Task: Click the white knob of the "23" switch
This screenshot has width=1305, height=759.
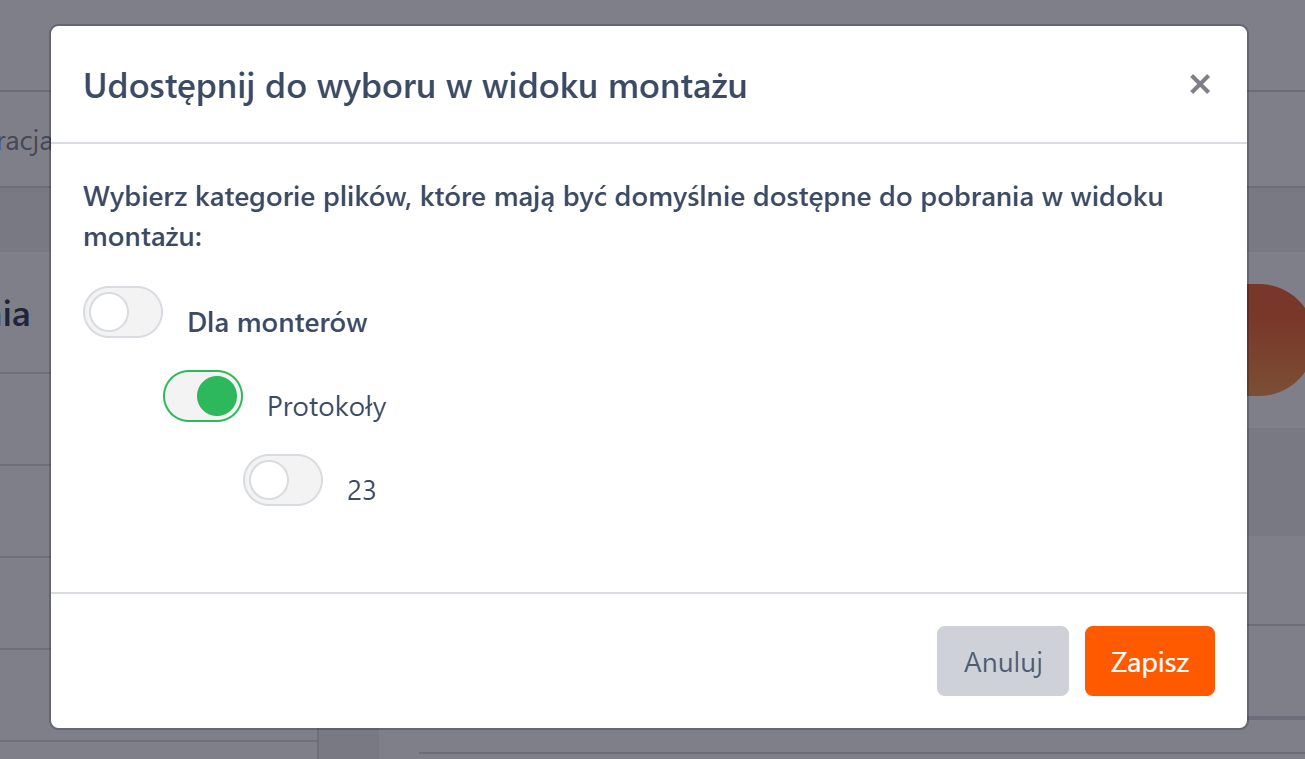Action: tap(269, 480)
